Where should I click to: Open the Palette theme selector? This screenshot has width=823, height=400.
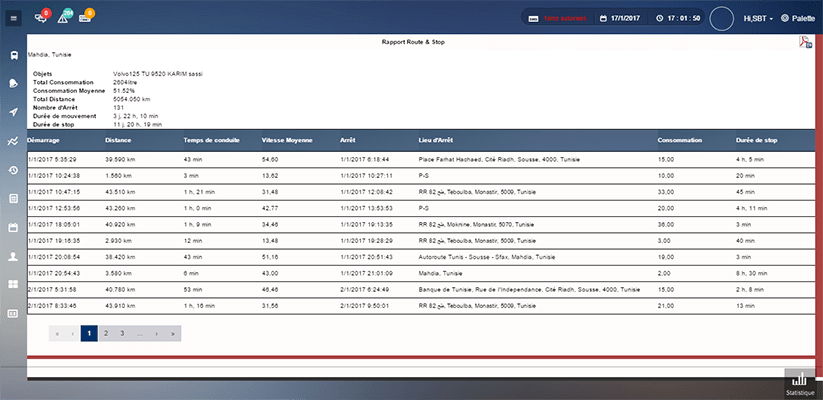(x=798, y=18)
